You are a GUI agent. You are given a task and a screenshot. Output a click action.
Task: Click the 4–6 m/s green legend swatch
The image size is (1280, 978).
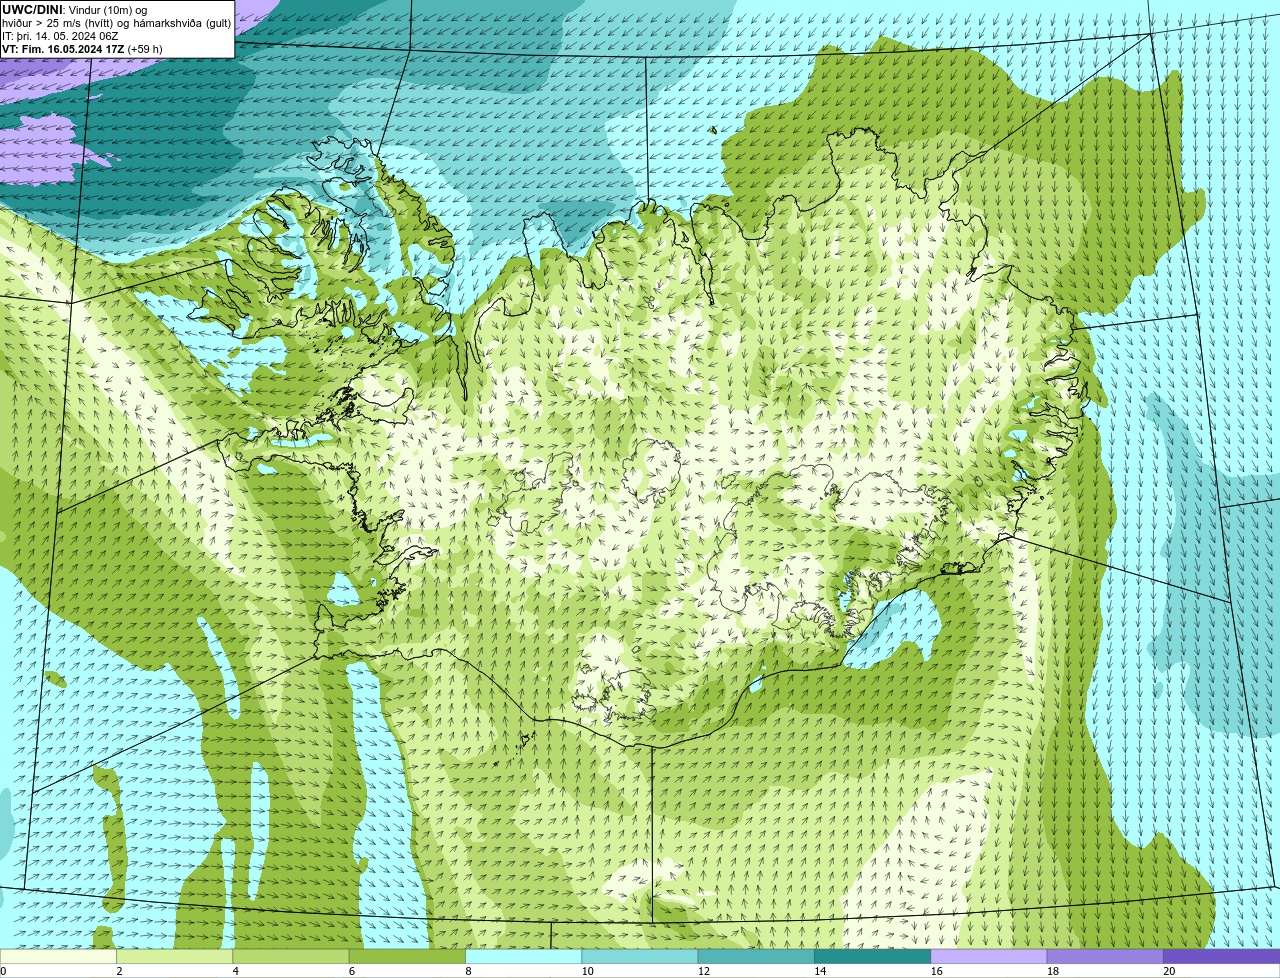[x=291, y=956]
